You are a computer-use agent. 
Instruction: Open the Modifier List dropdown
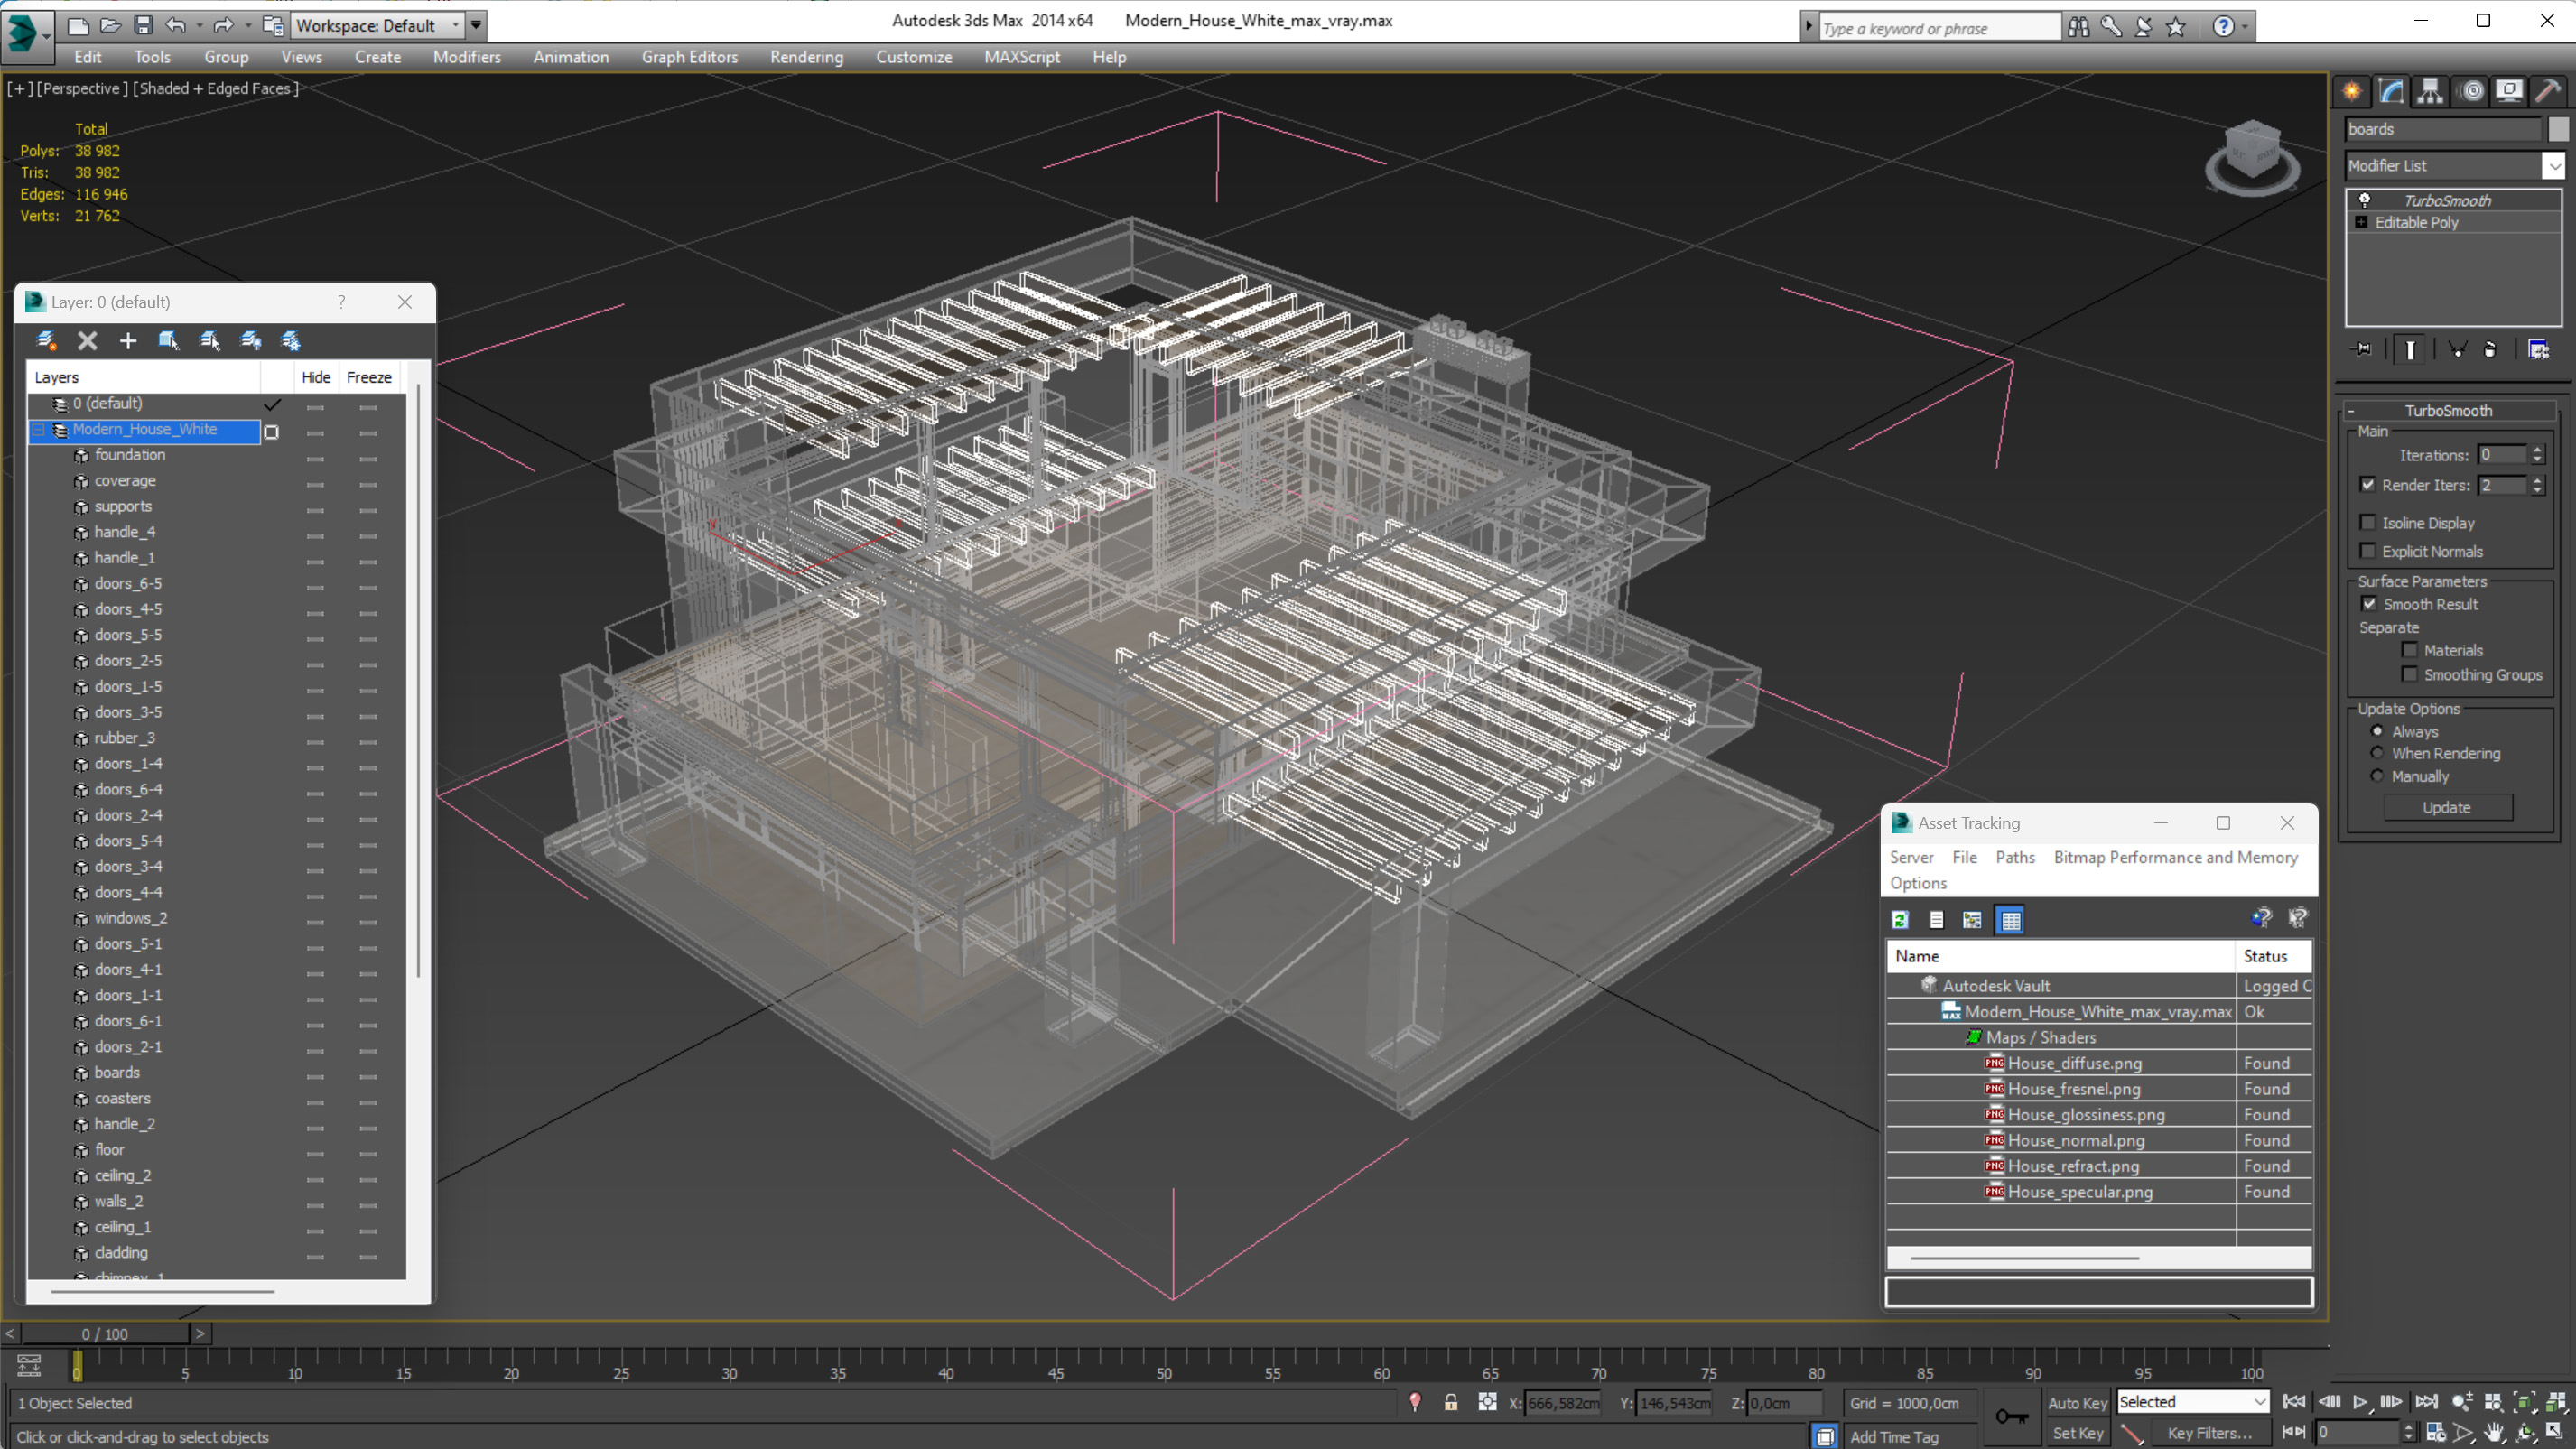tap(2553, 166)
